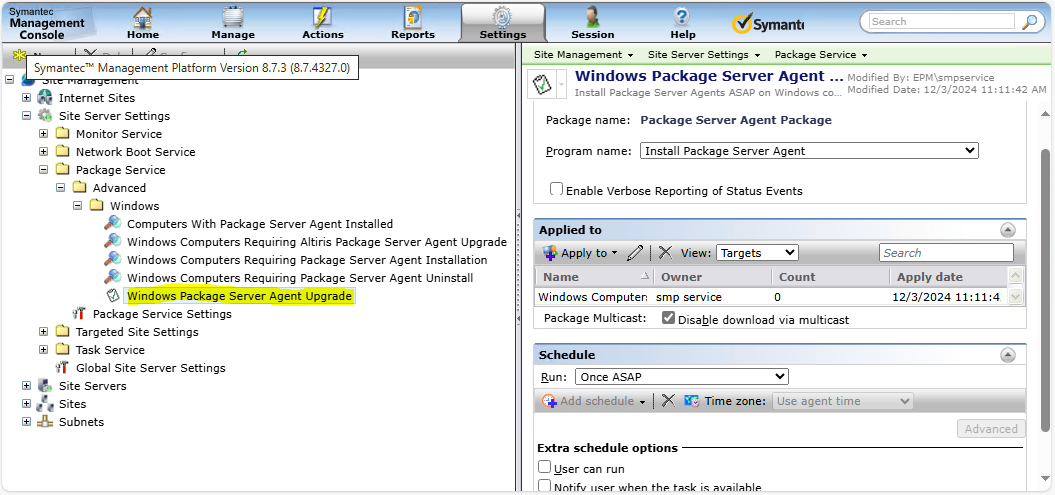Screen dimensions: 1055x495
Task: Open the Actions lightning icon
Action: 323,17
